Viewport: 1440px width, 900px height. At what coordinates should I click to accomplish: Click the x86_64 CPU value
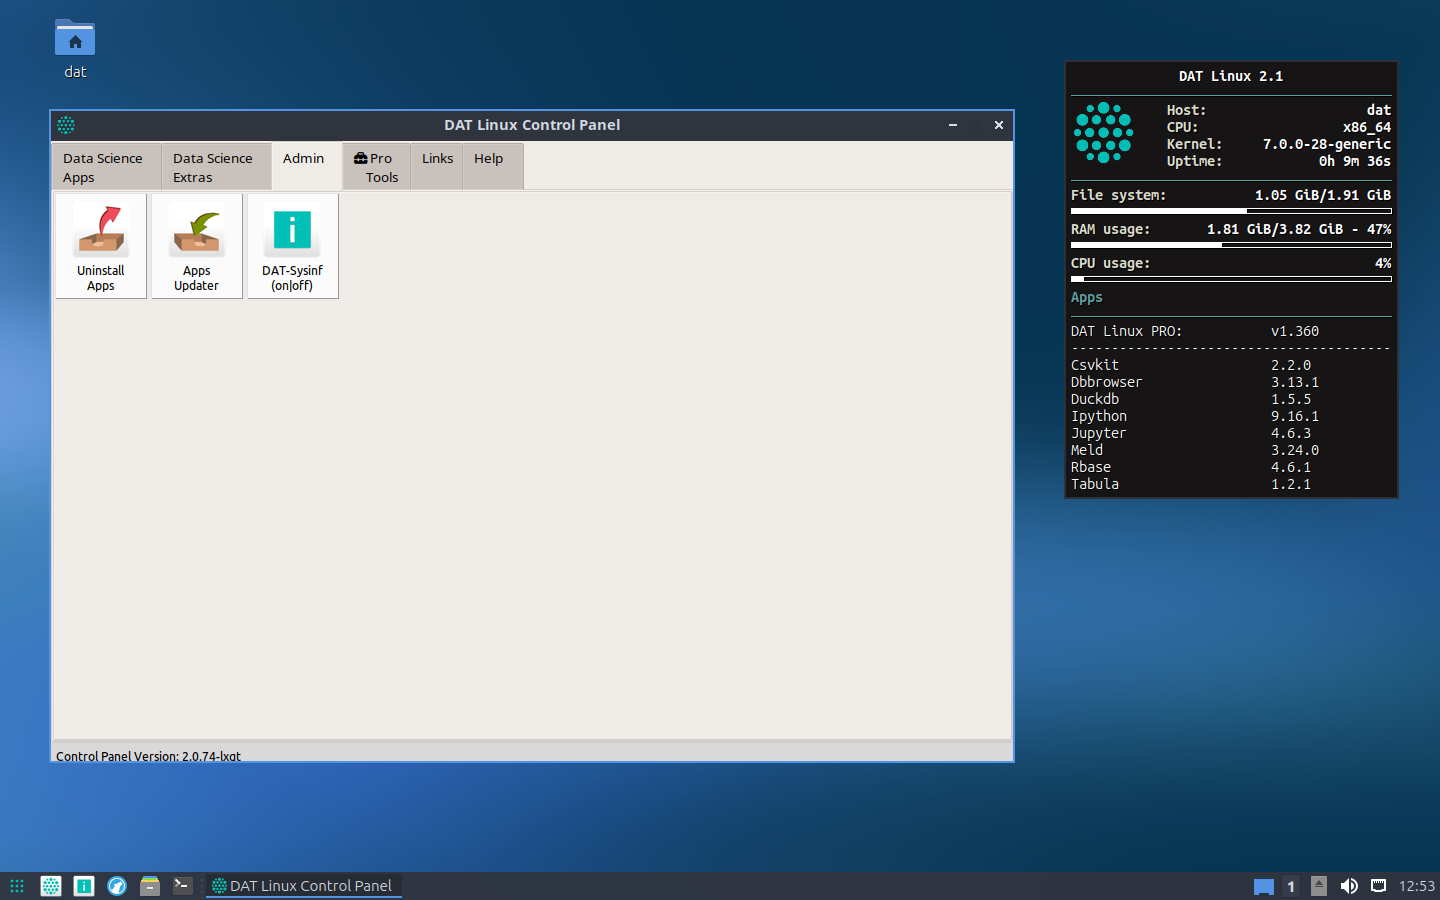(x=1367, y=127)
